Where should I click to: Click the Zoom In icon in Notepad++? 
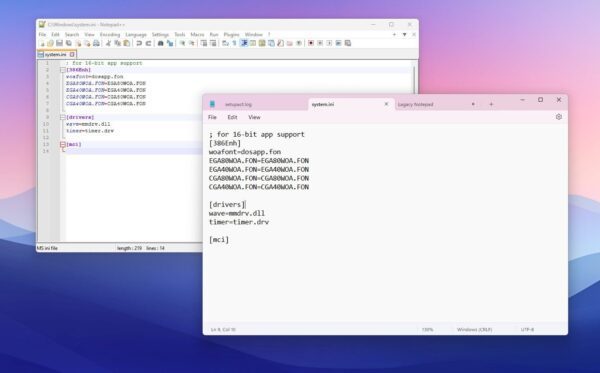[x=183, y=43]
